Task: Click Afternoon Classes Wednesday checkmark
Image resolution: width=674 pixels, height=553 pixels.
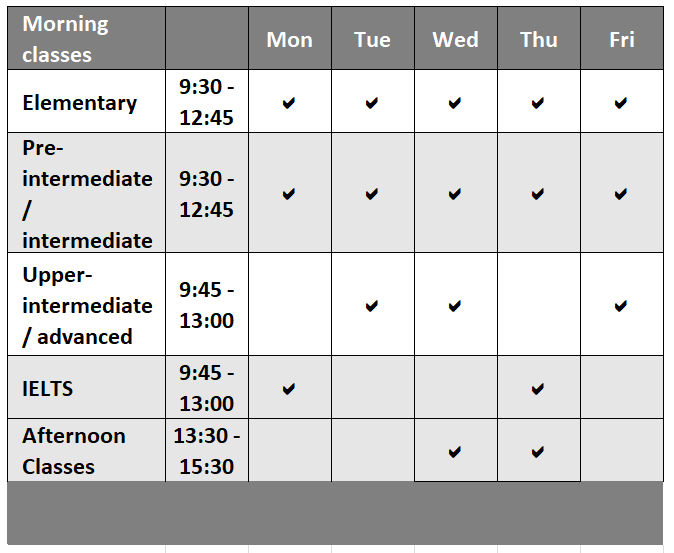Action: point(455,452)
